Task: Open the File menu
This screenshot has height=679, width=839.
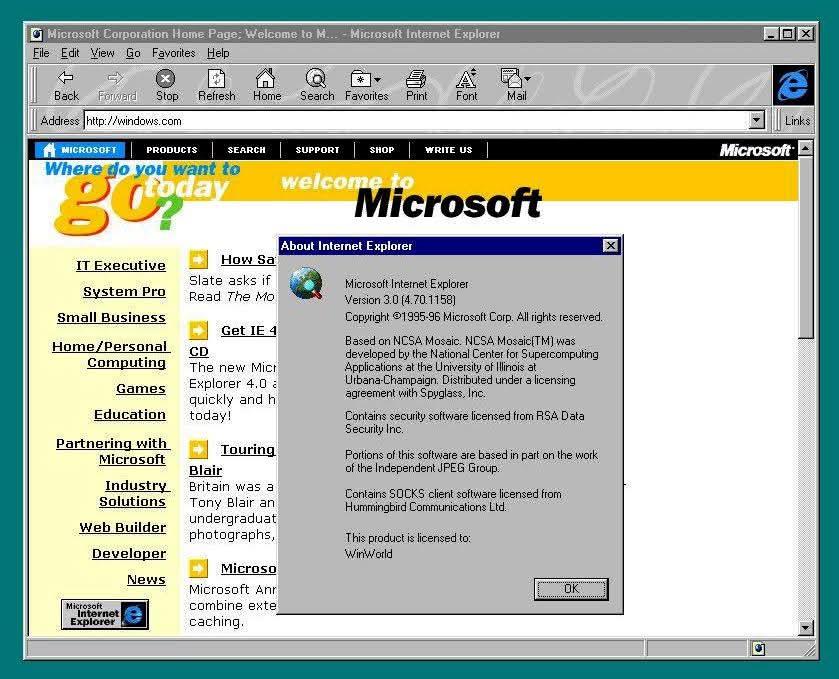Action: 41,53
